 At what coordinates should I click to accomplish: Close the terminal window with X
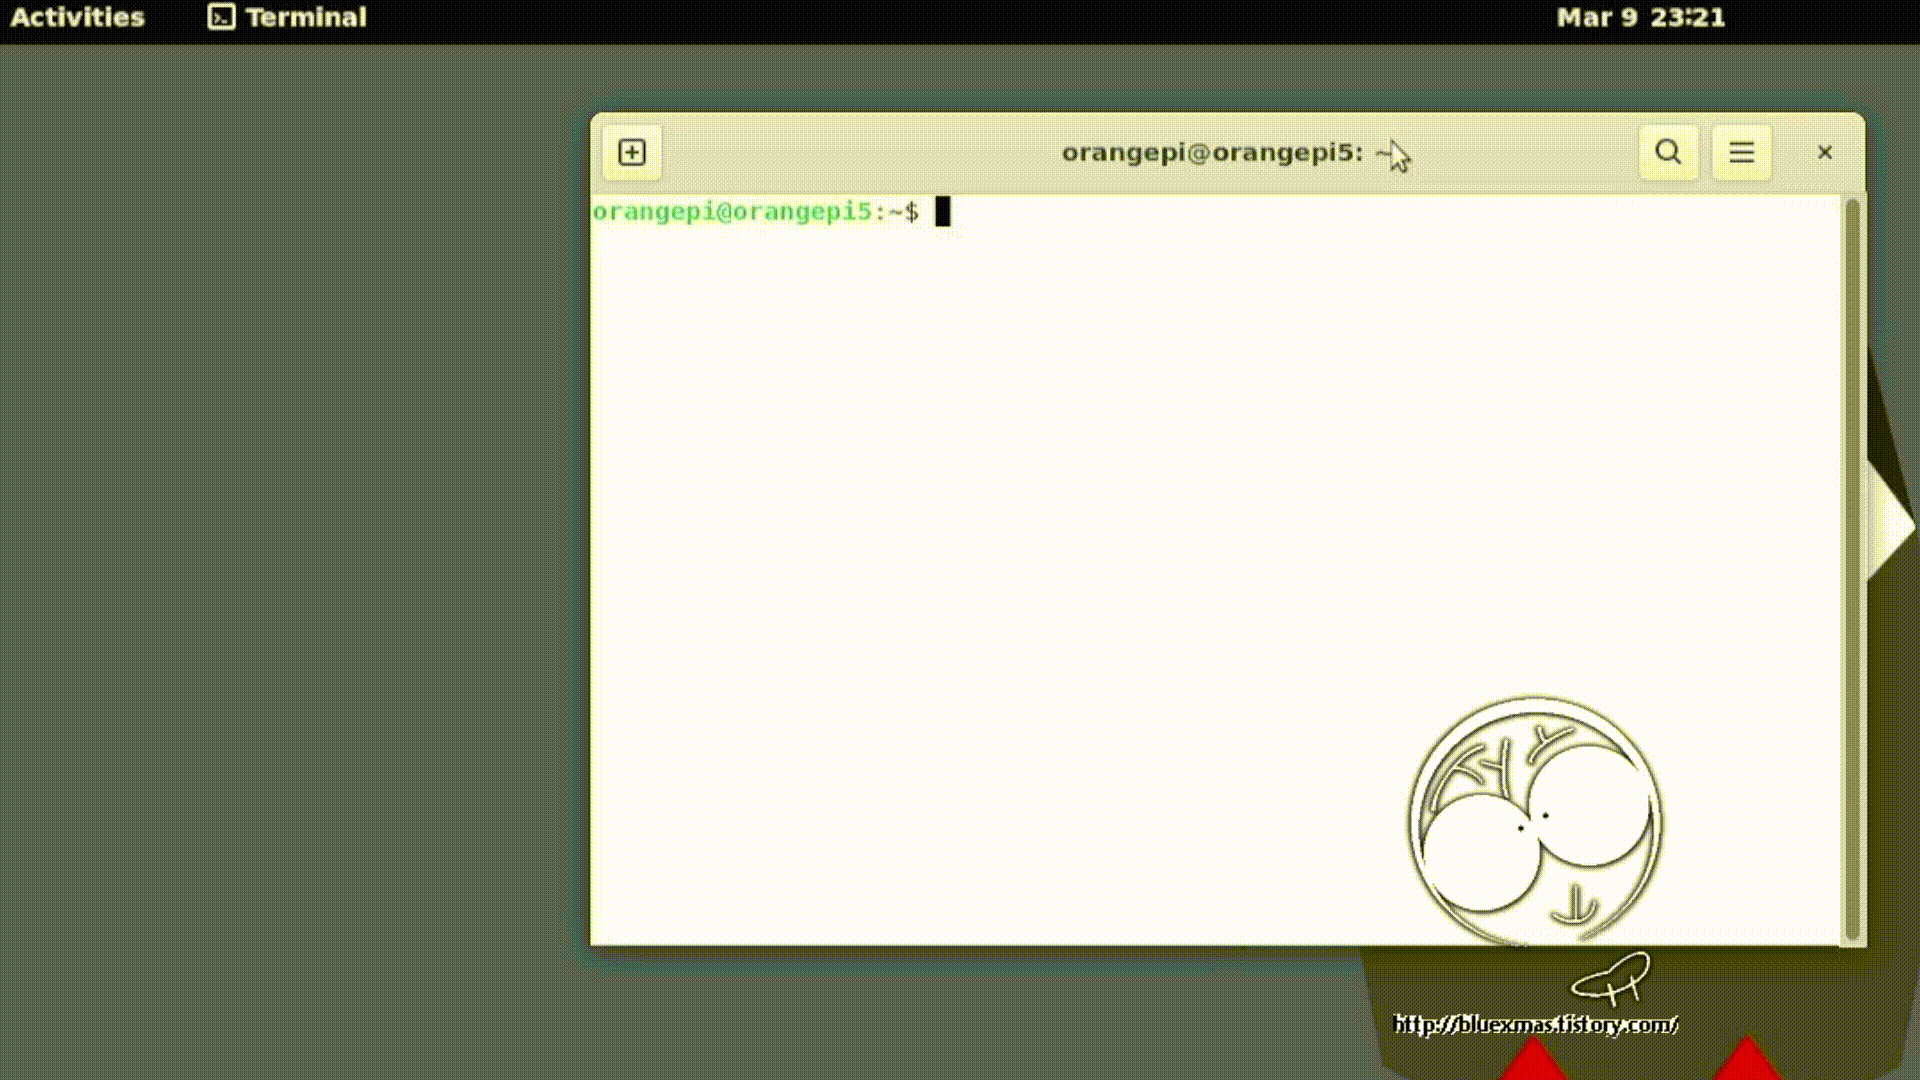(1824, 153)
